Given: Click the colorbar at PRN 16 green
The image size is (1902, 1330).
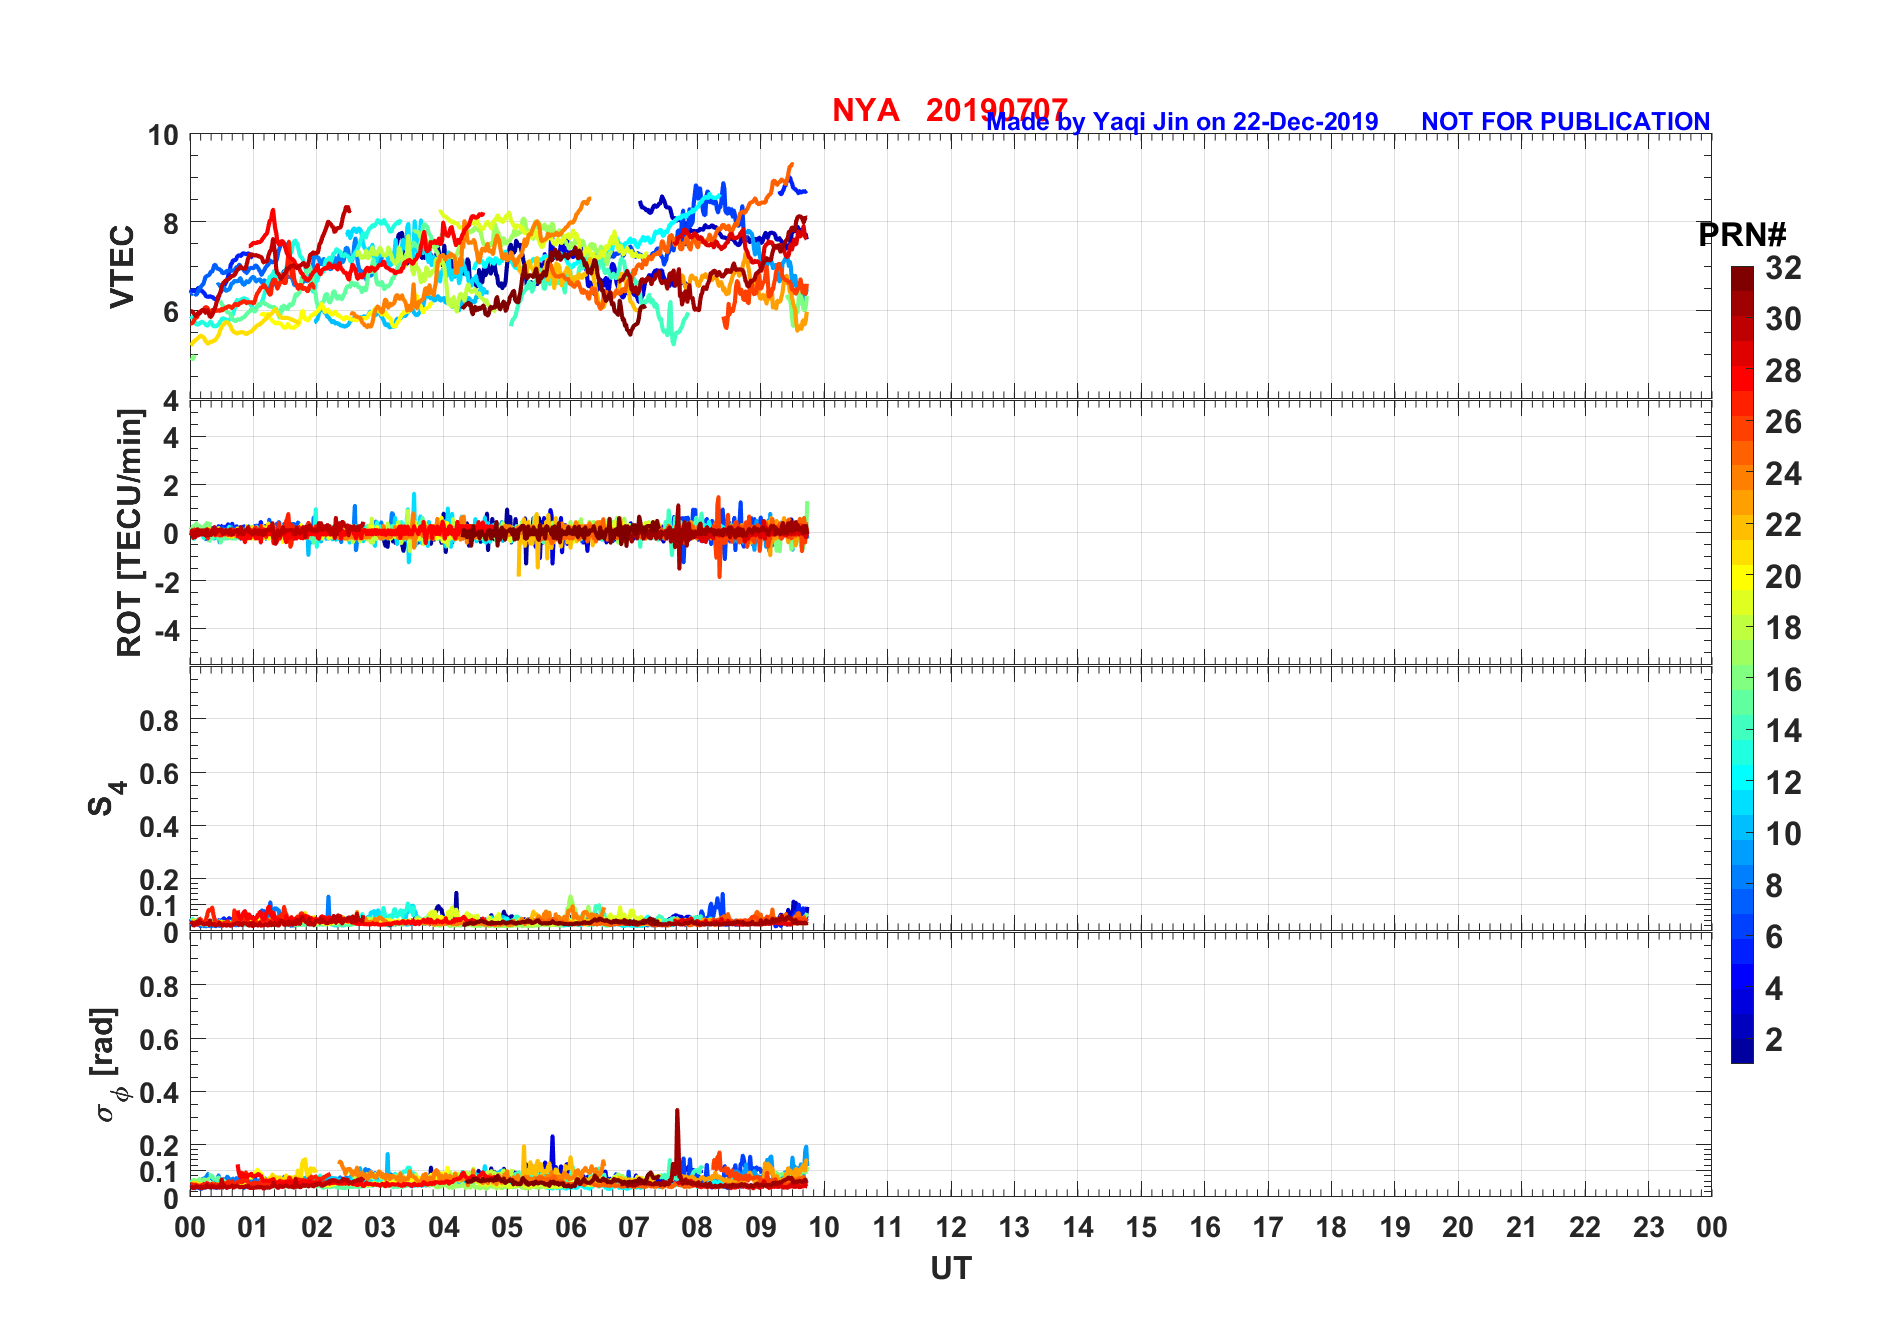Looking at the screenshot, I should tap(1742, 679).
